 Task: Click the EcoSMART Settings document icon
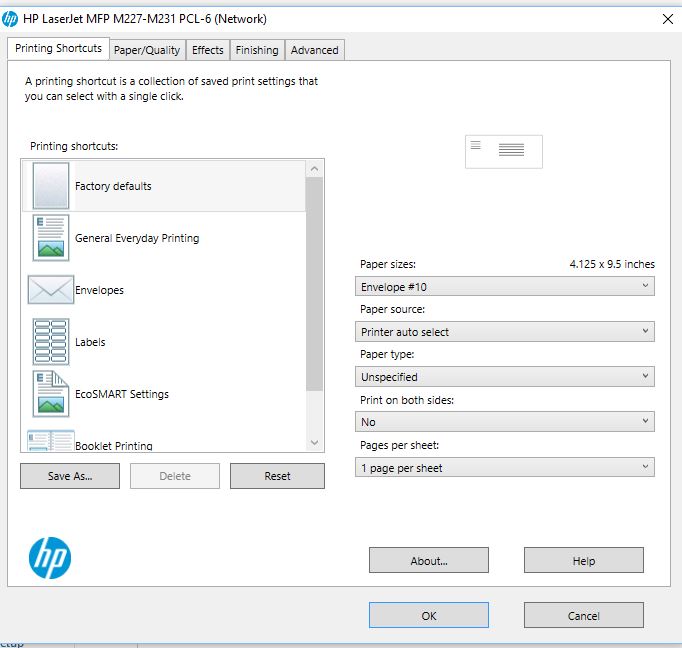(x=51, y=394)
